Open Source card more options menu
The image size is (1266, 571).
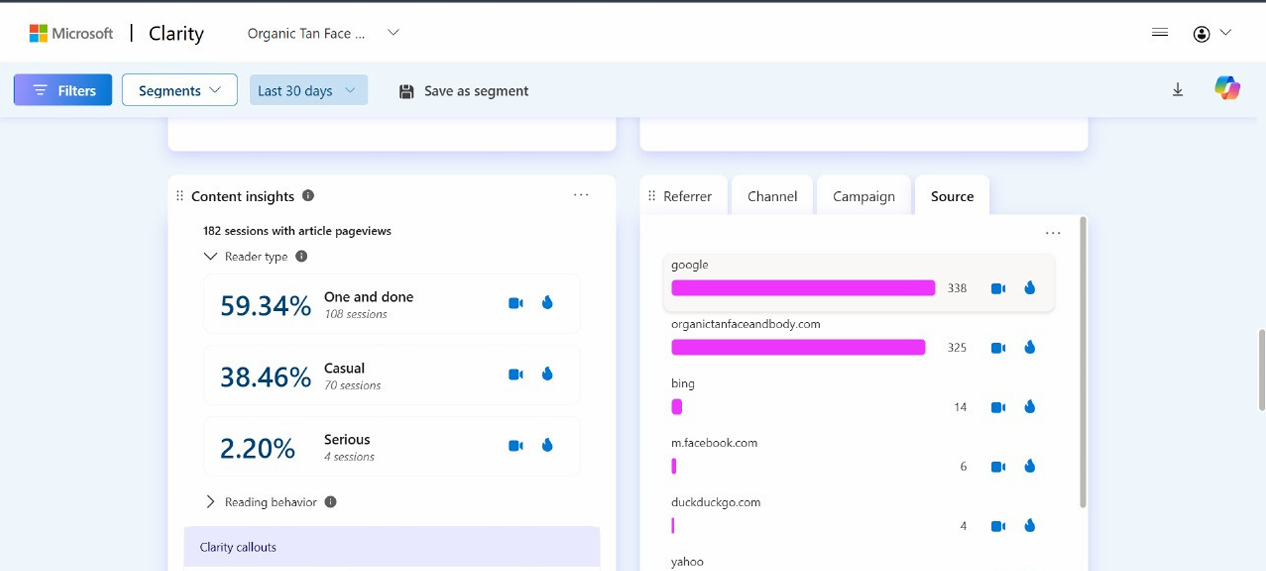(1053, 233)
